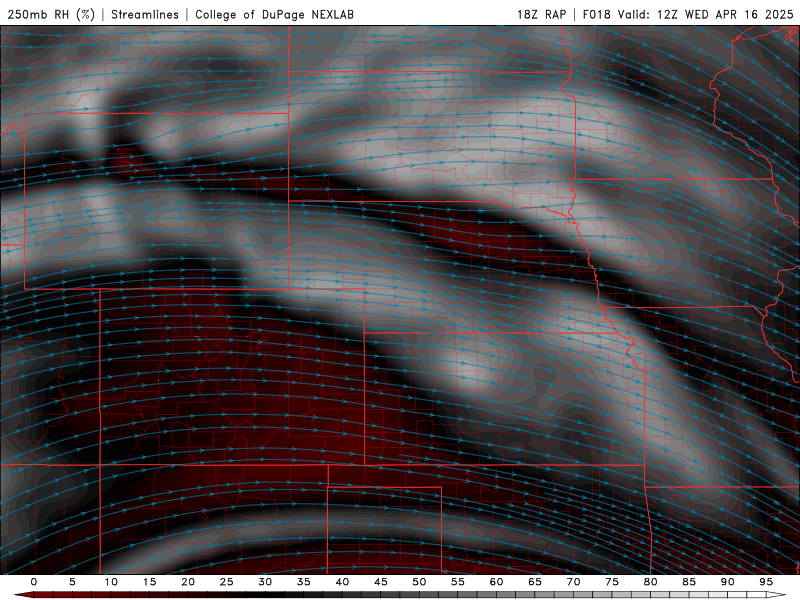Click the colorbar label '0'
Screen dimensions: 800x600
(34, 582)
